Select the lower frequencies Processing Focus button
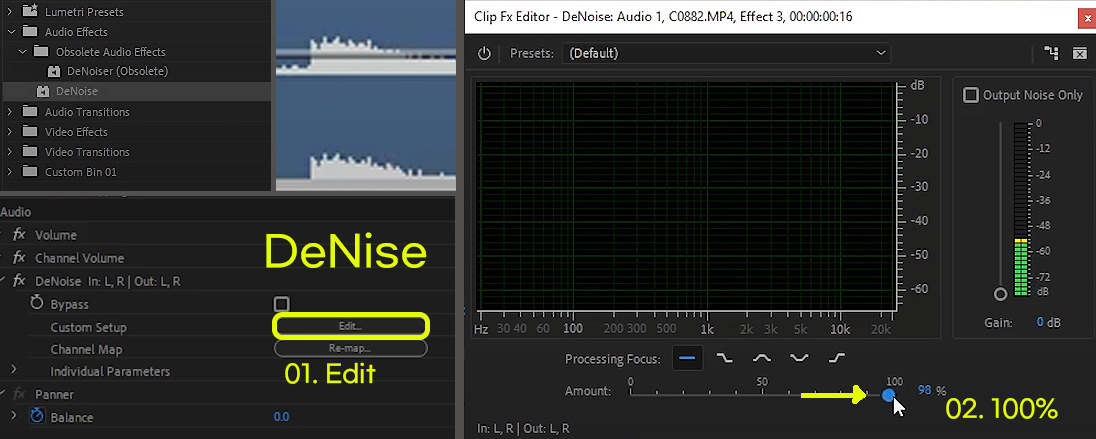1096x439 pixels. (725, 358)
